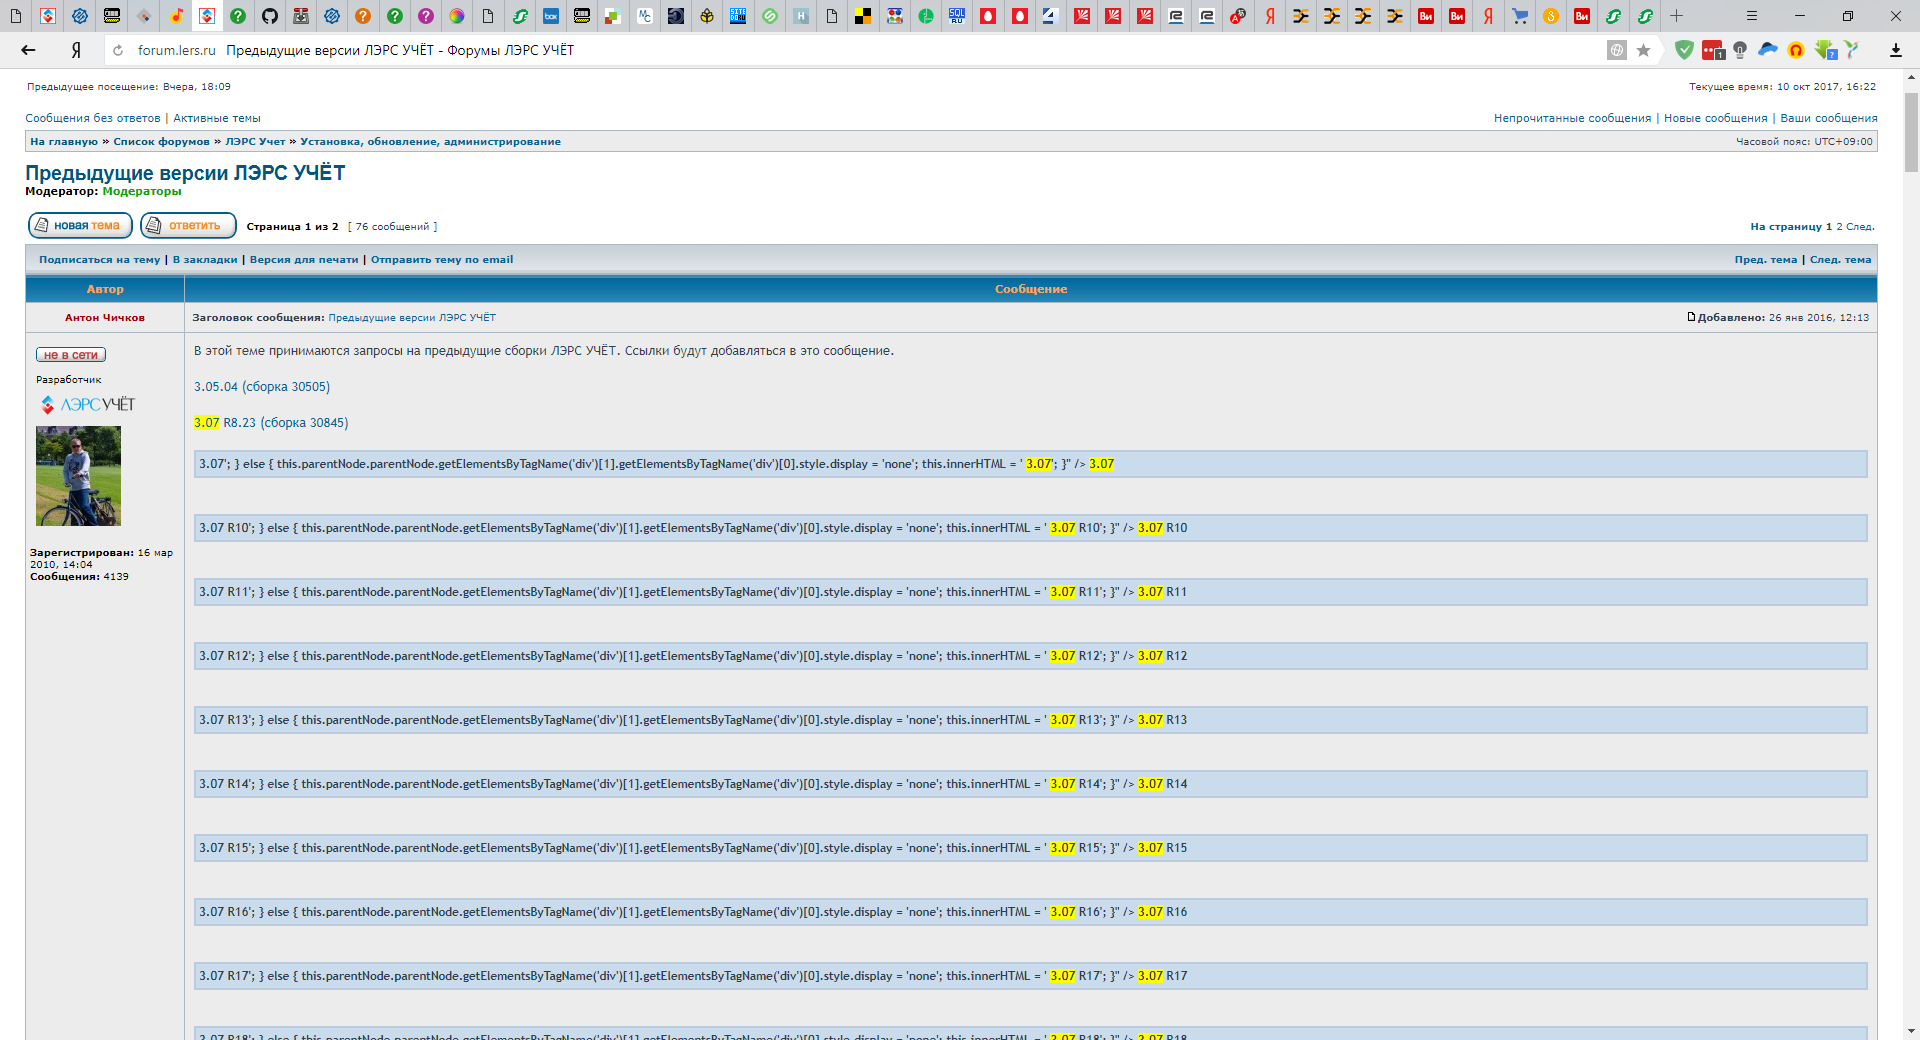Switch to the blue box tab
This screenshot has width=1920, height=1040.
click(x=551, y=16)
